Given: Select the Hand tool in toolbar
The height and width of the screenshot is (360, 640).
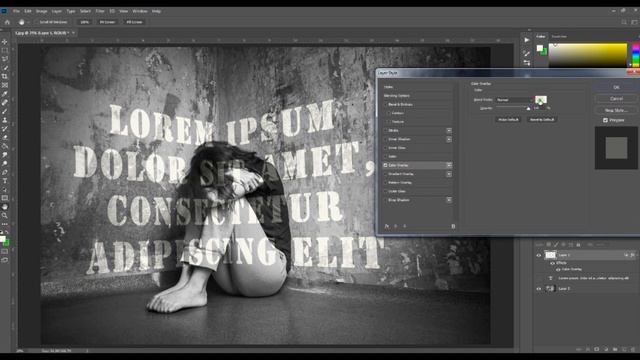Looking at the screenshot, I should [x=5, y=207].
